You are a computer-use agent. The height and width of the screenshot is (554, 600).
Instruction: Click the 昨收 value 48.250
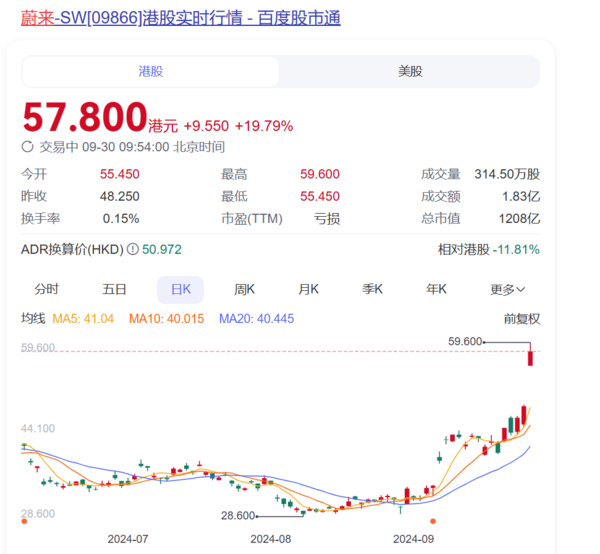click(120, 197)
